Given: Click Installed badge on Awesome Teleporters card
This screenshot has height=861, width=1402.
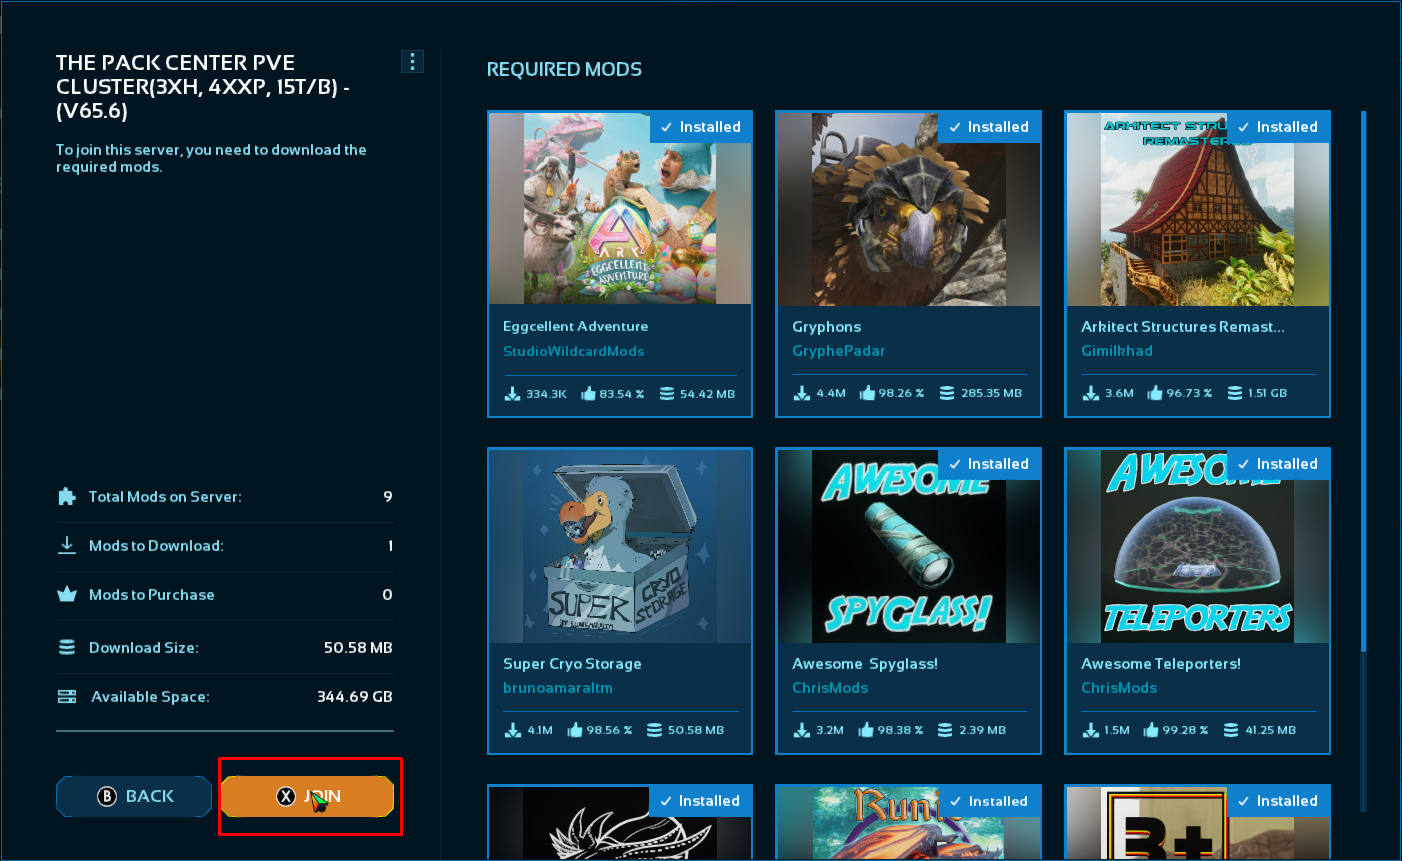Looking at the screenshot, I should click(x=1278, y=464).
